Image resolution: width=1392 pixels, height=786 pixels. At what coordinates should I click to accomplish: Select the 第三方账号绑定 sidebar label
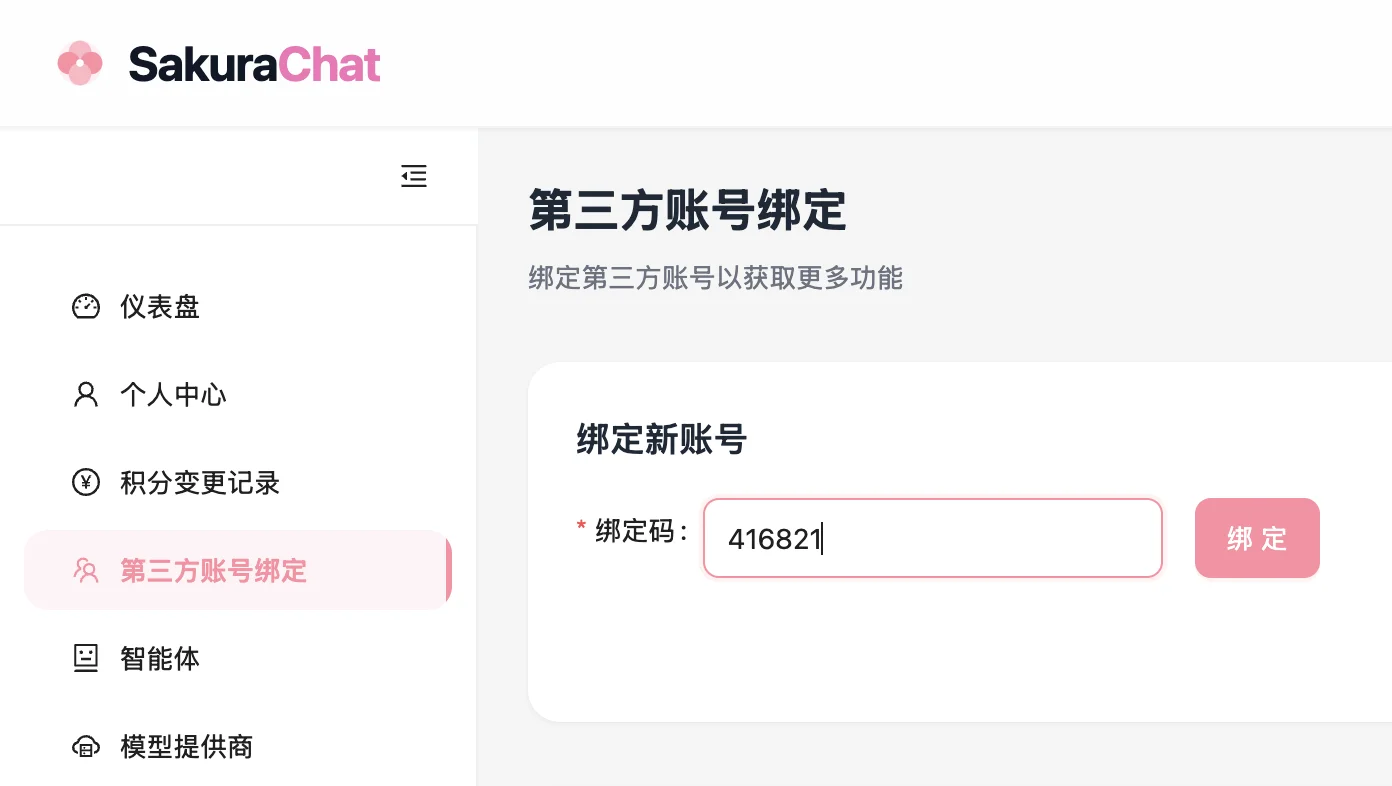coord(213,571)
